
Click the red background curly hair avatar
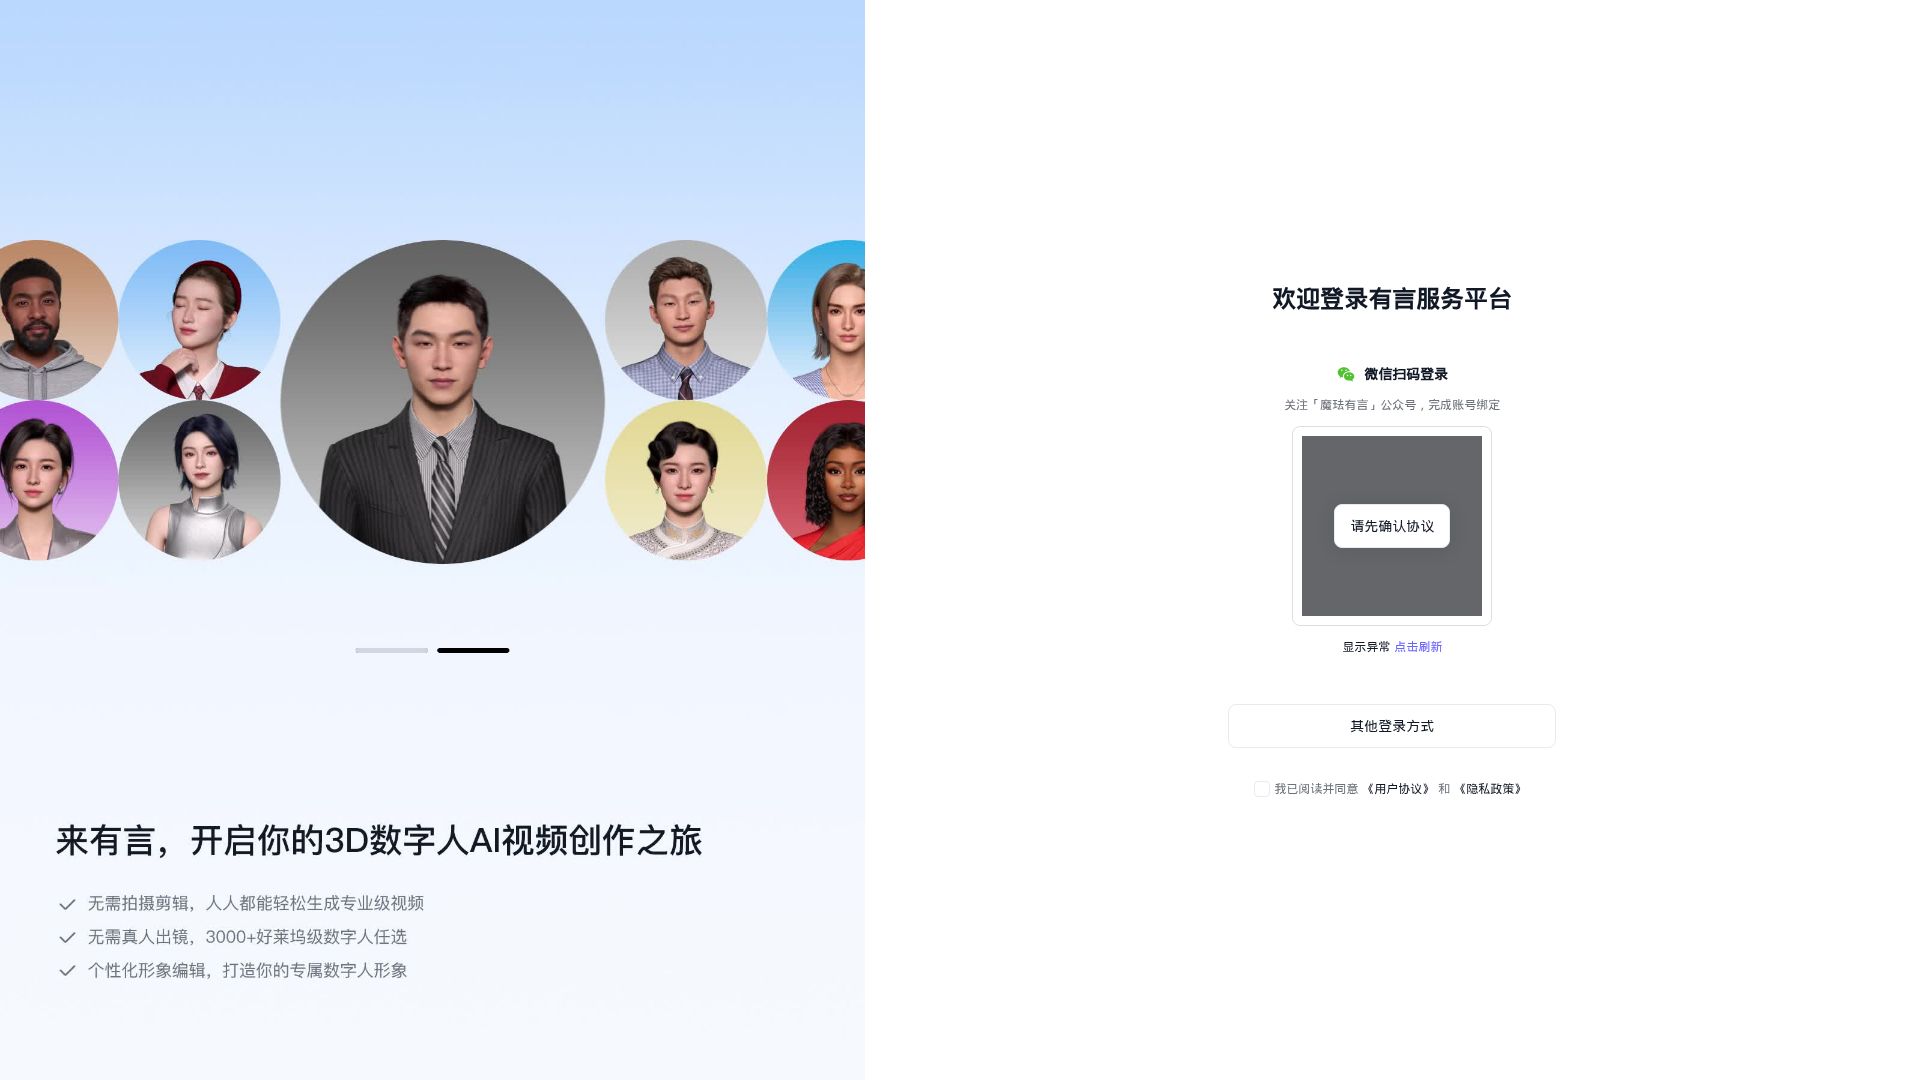(828, 480)
